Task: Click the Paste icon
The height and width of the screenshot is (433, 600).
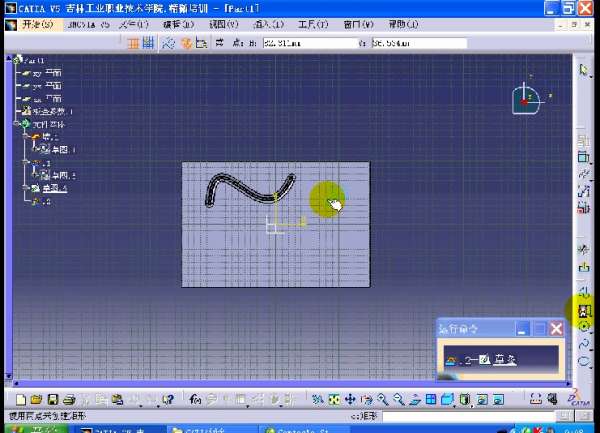Action: (117, 400)
